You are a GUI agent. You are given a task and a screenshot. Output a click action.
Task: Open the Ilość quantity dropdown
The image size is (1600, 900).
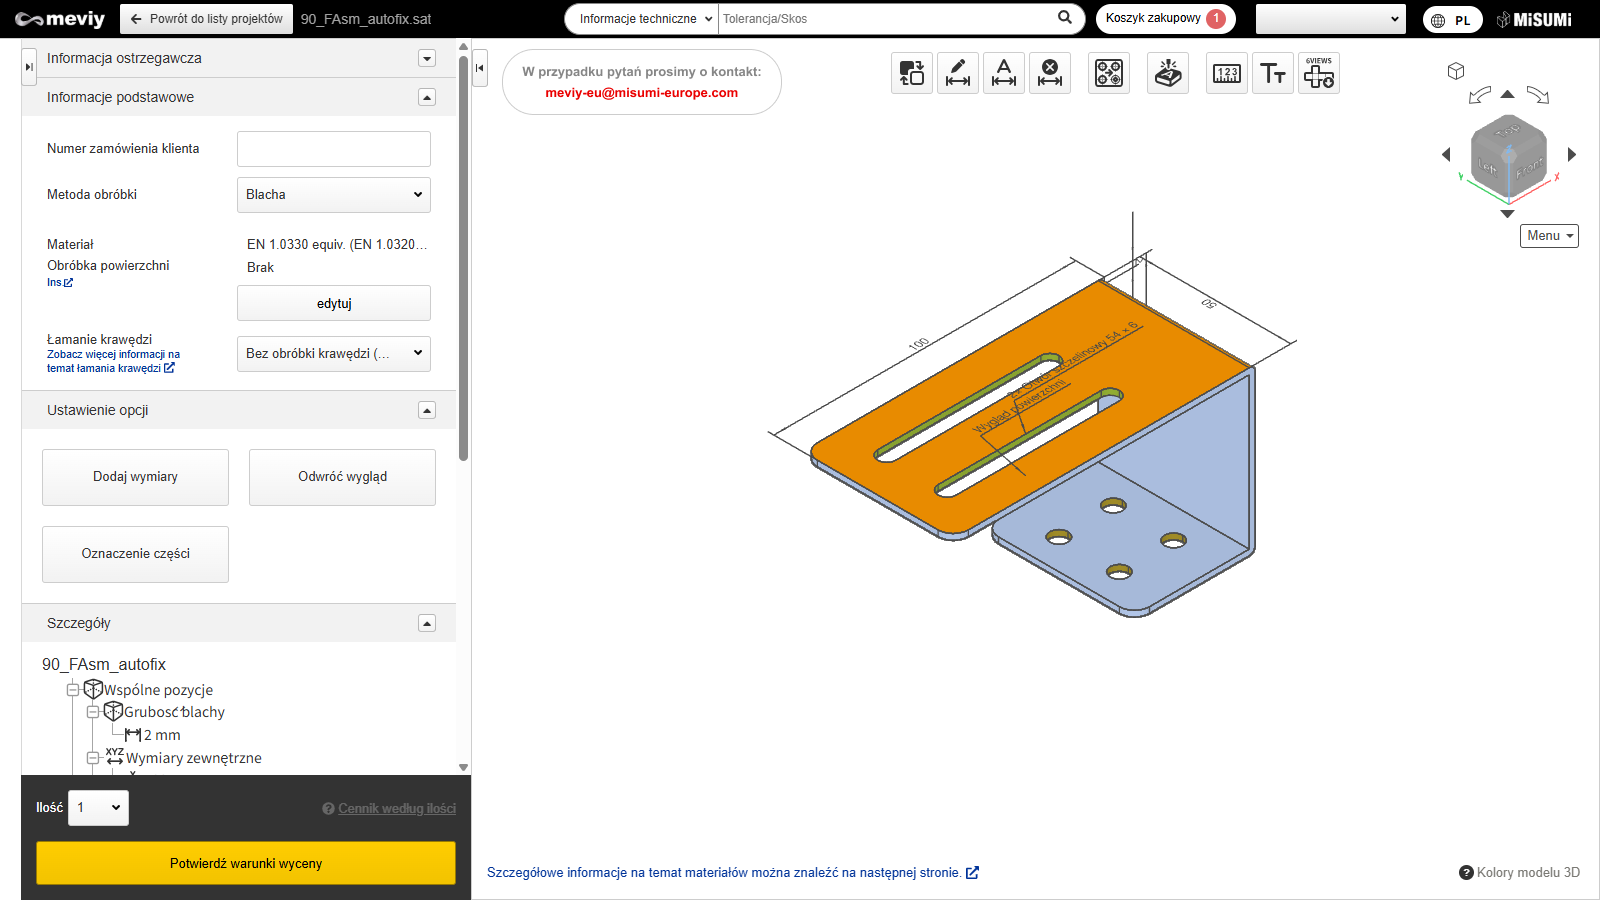(98, 808)
